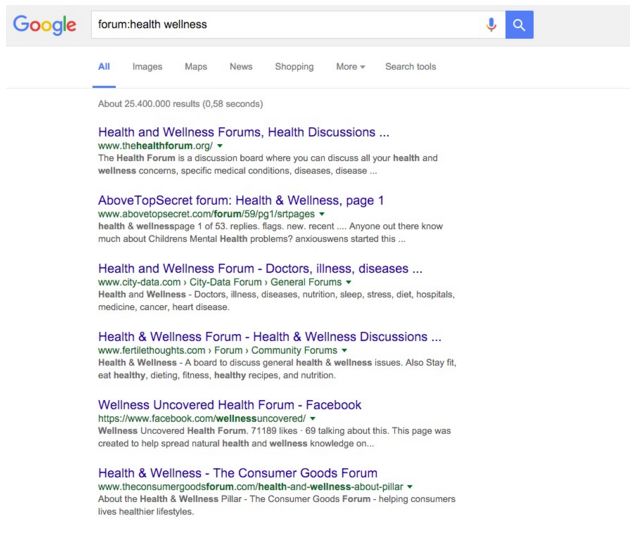This screenshot has height=540, width=638.
Task: Expand arrow beside facebook.com/wellnessuncovered/ URL
Action: click(x=312, y=418)
